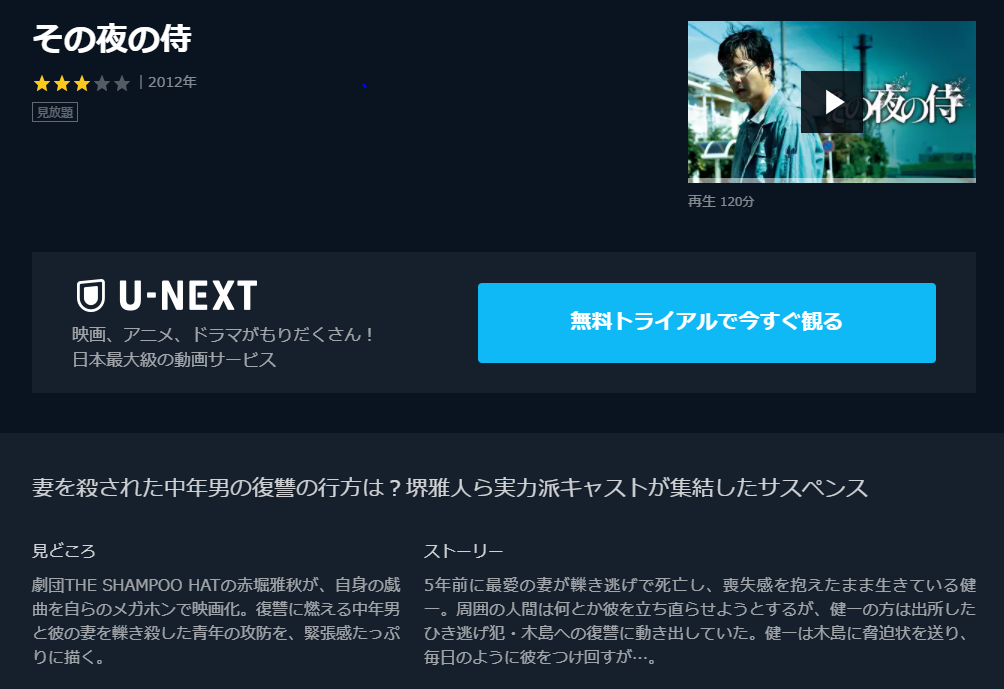Click the ストーリー section heading

tap(464, 551)
